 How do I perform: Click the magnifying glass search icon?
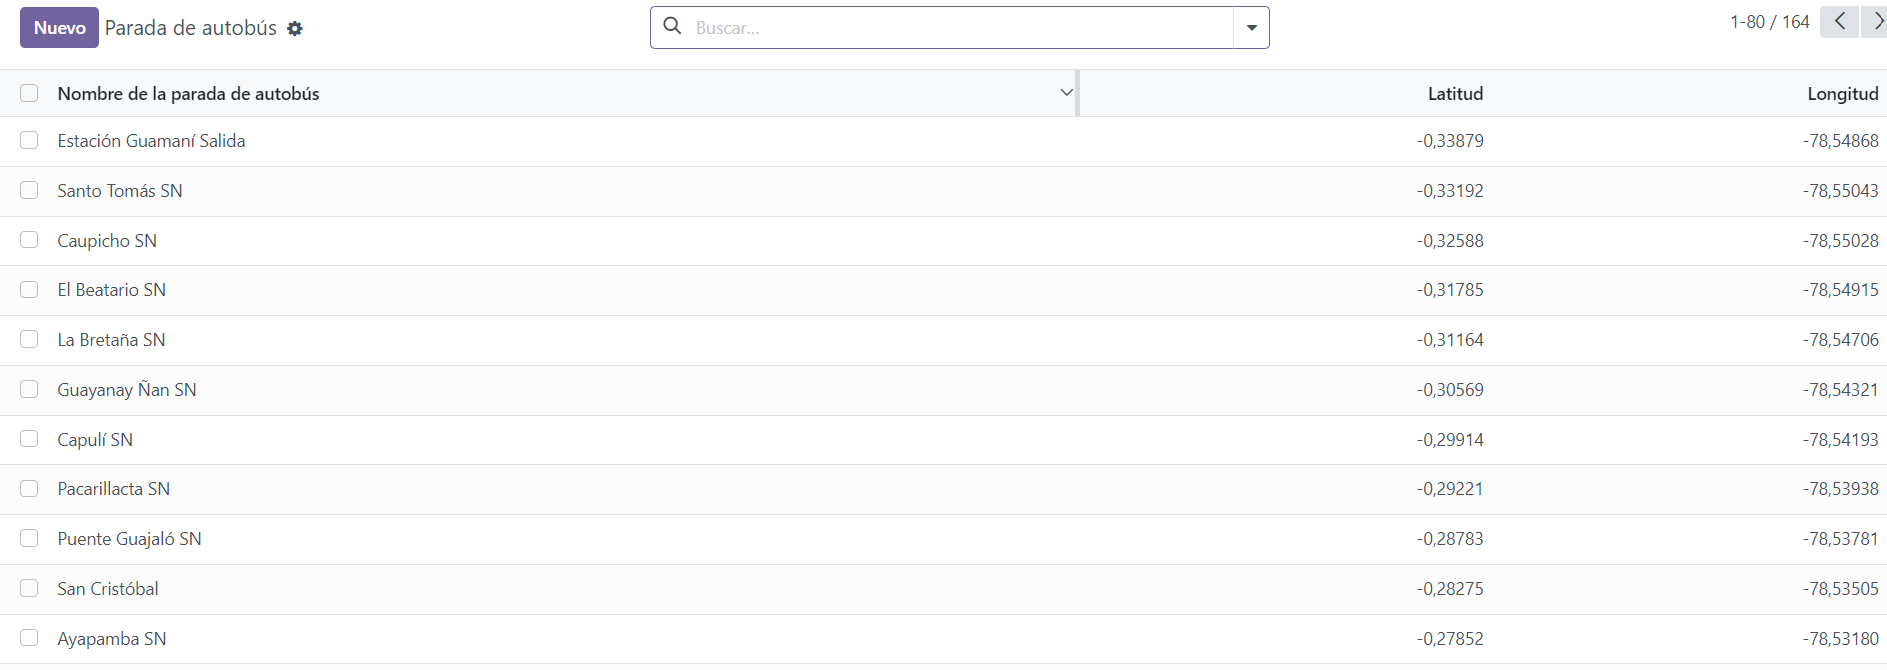pyautogui.click(x=673, y=27)
